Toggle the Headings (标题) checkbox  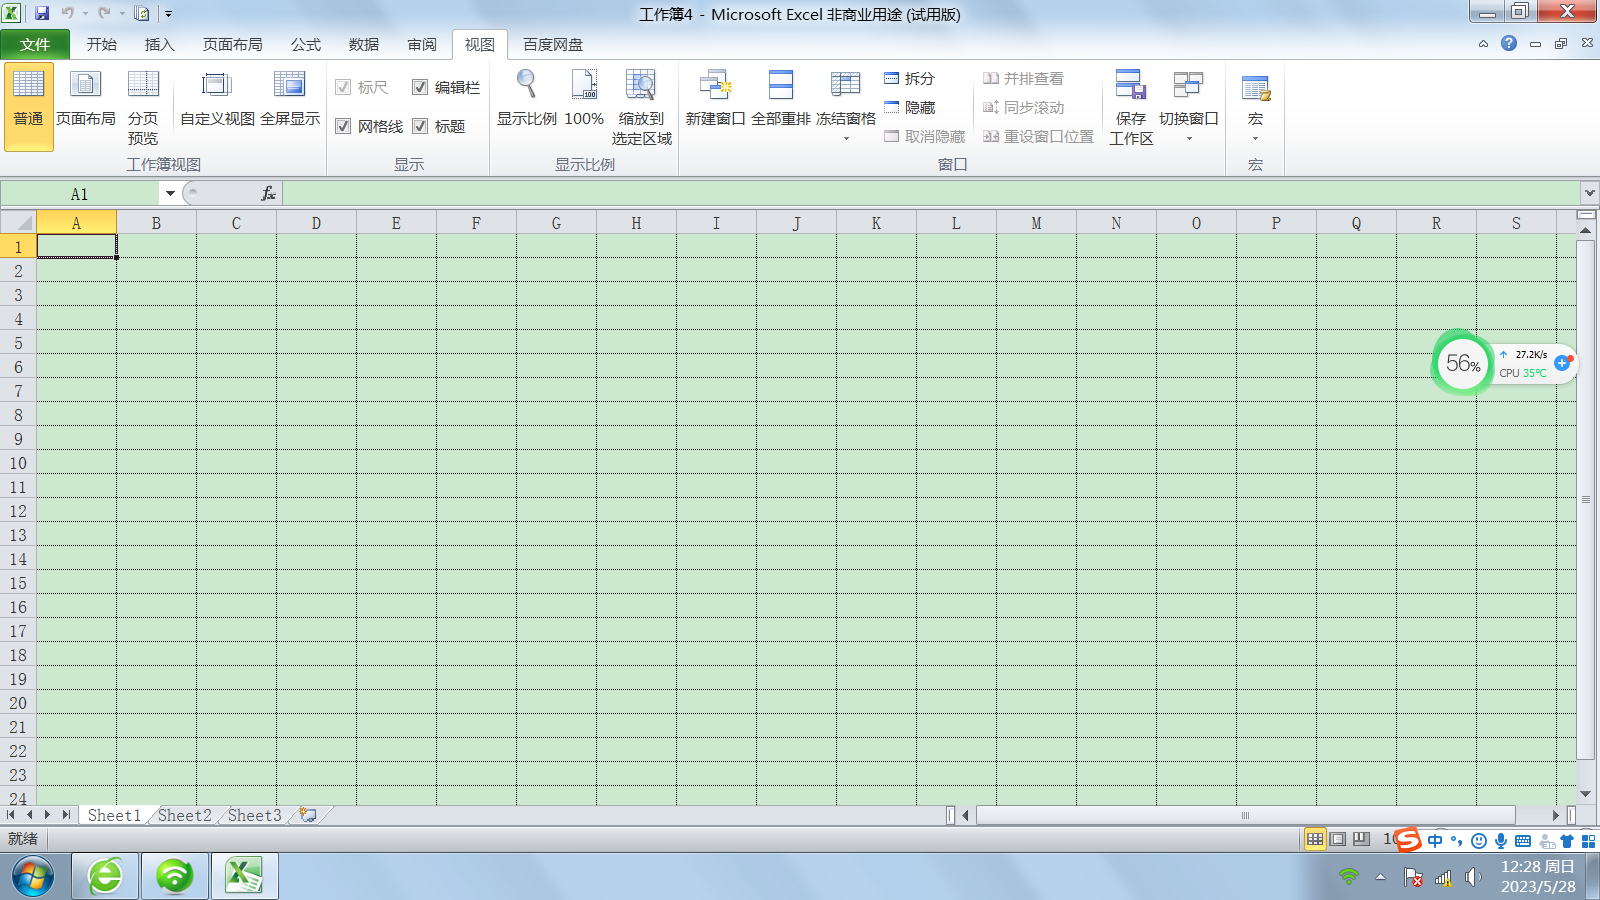click(x=420, y=126)
